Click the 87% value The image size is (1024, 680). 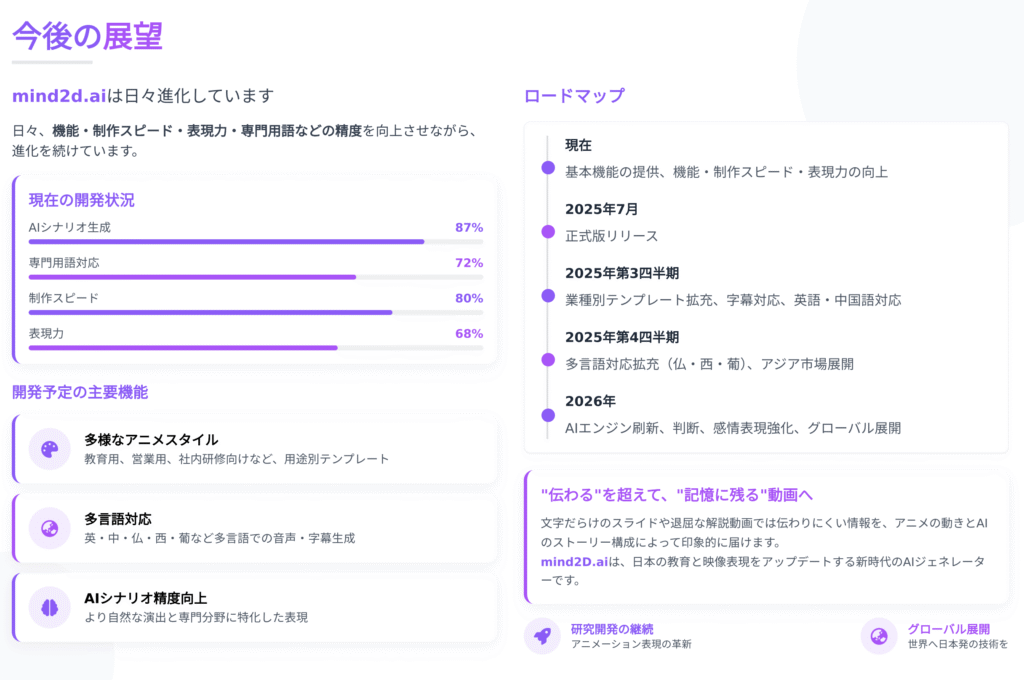coord(469,227)
